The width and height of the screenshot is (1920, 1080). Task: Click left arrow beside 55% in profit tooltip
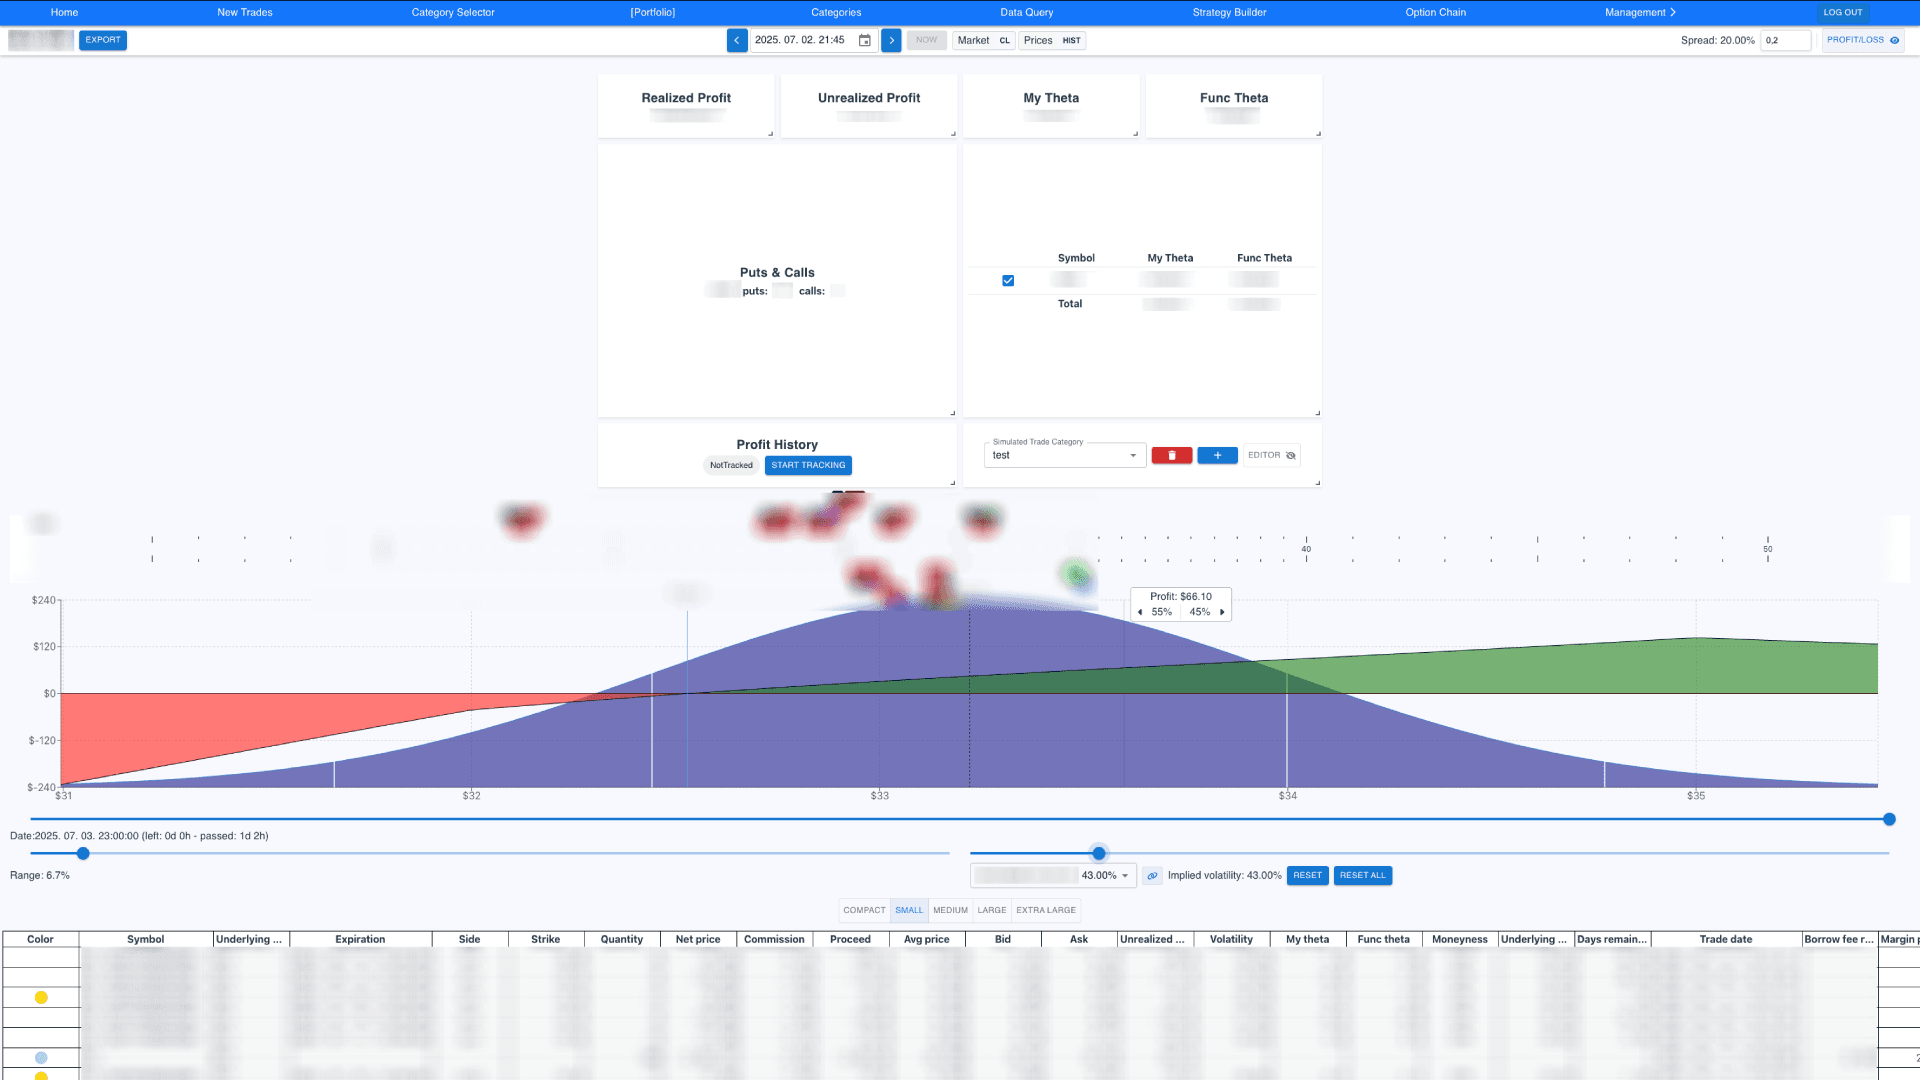(x=1140, y=612)
